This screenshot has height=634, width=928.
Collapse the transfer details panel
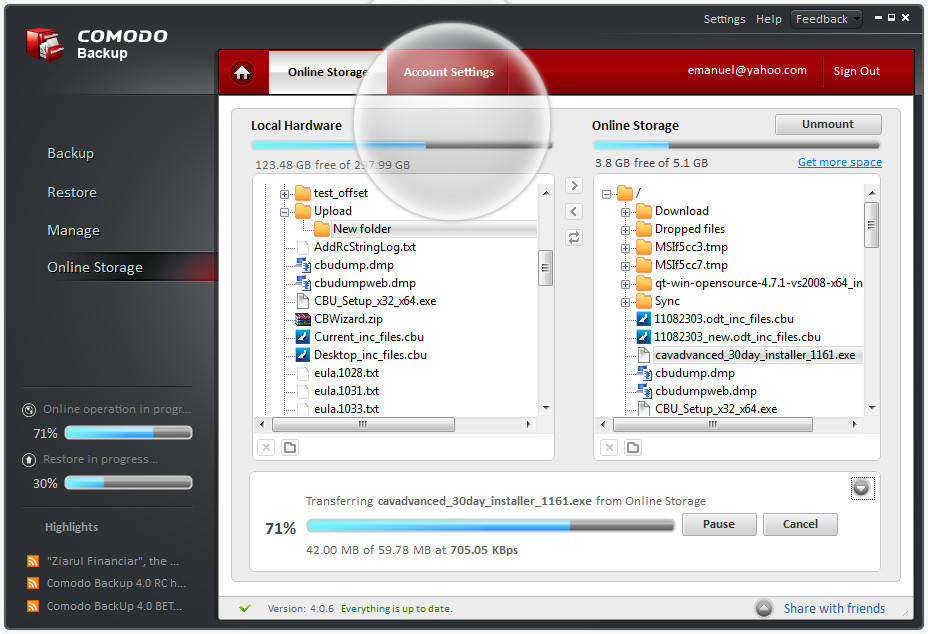click(x=862, y=488)
